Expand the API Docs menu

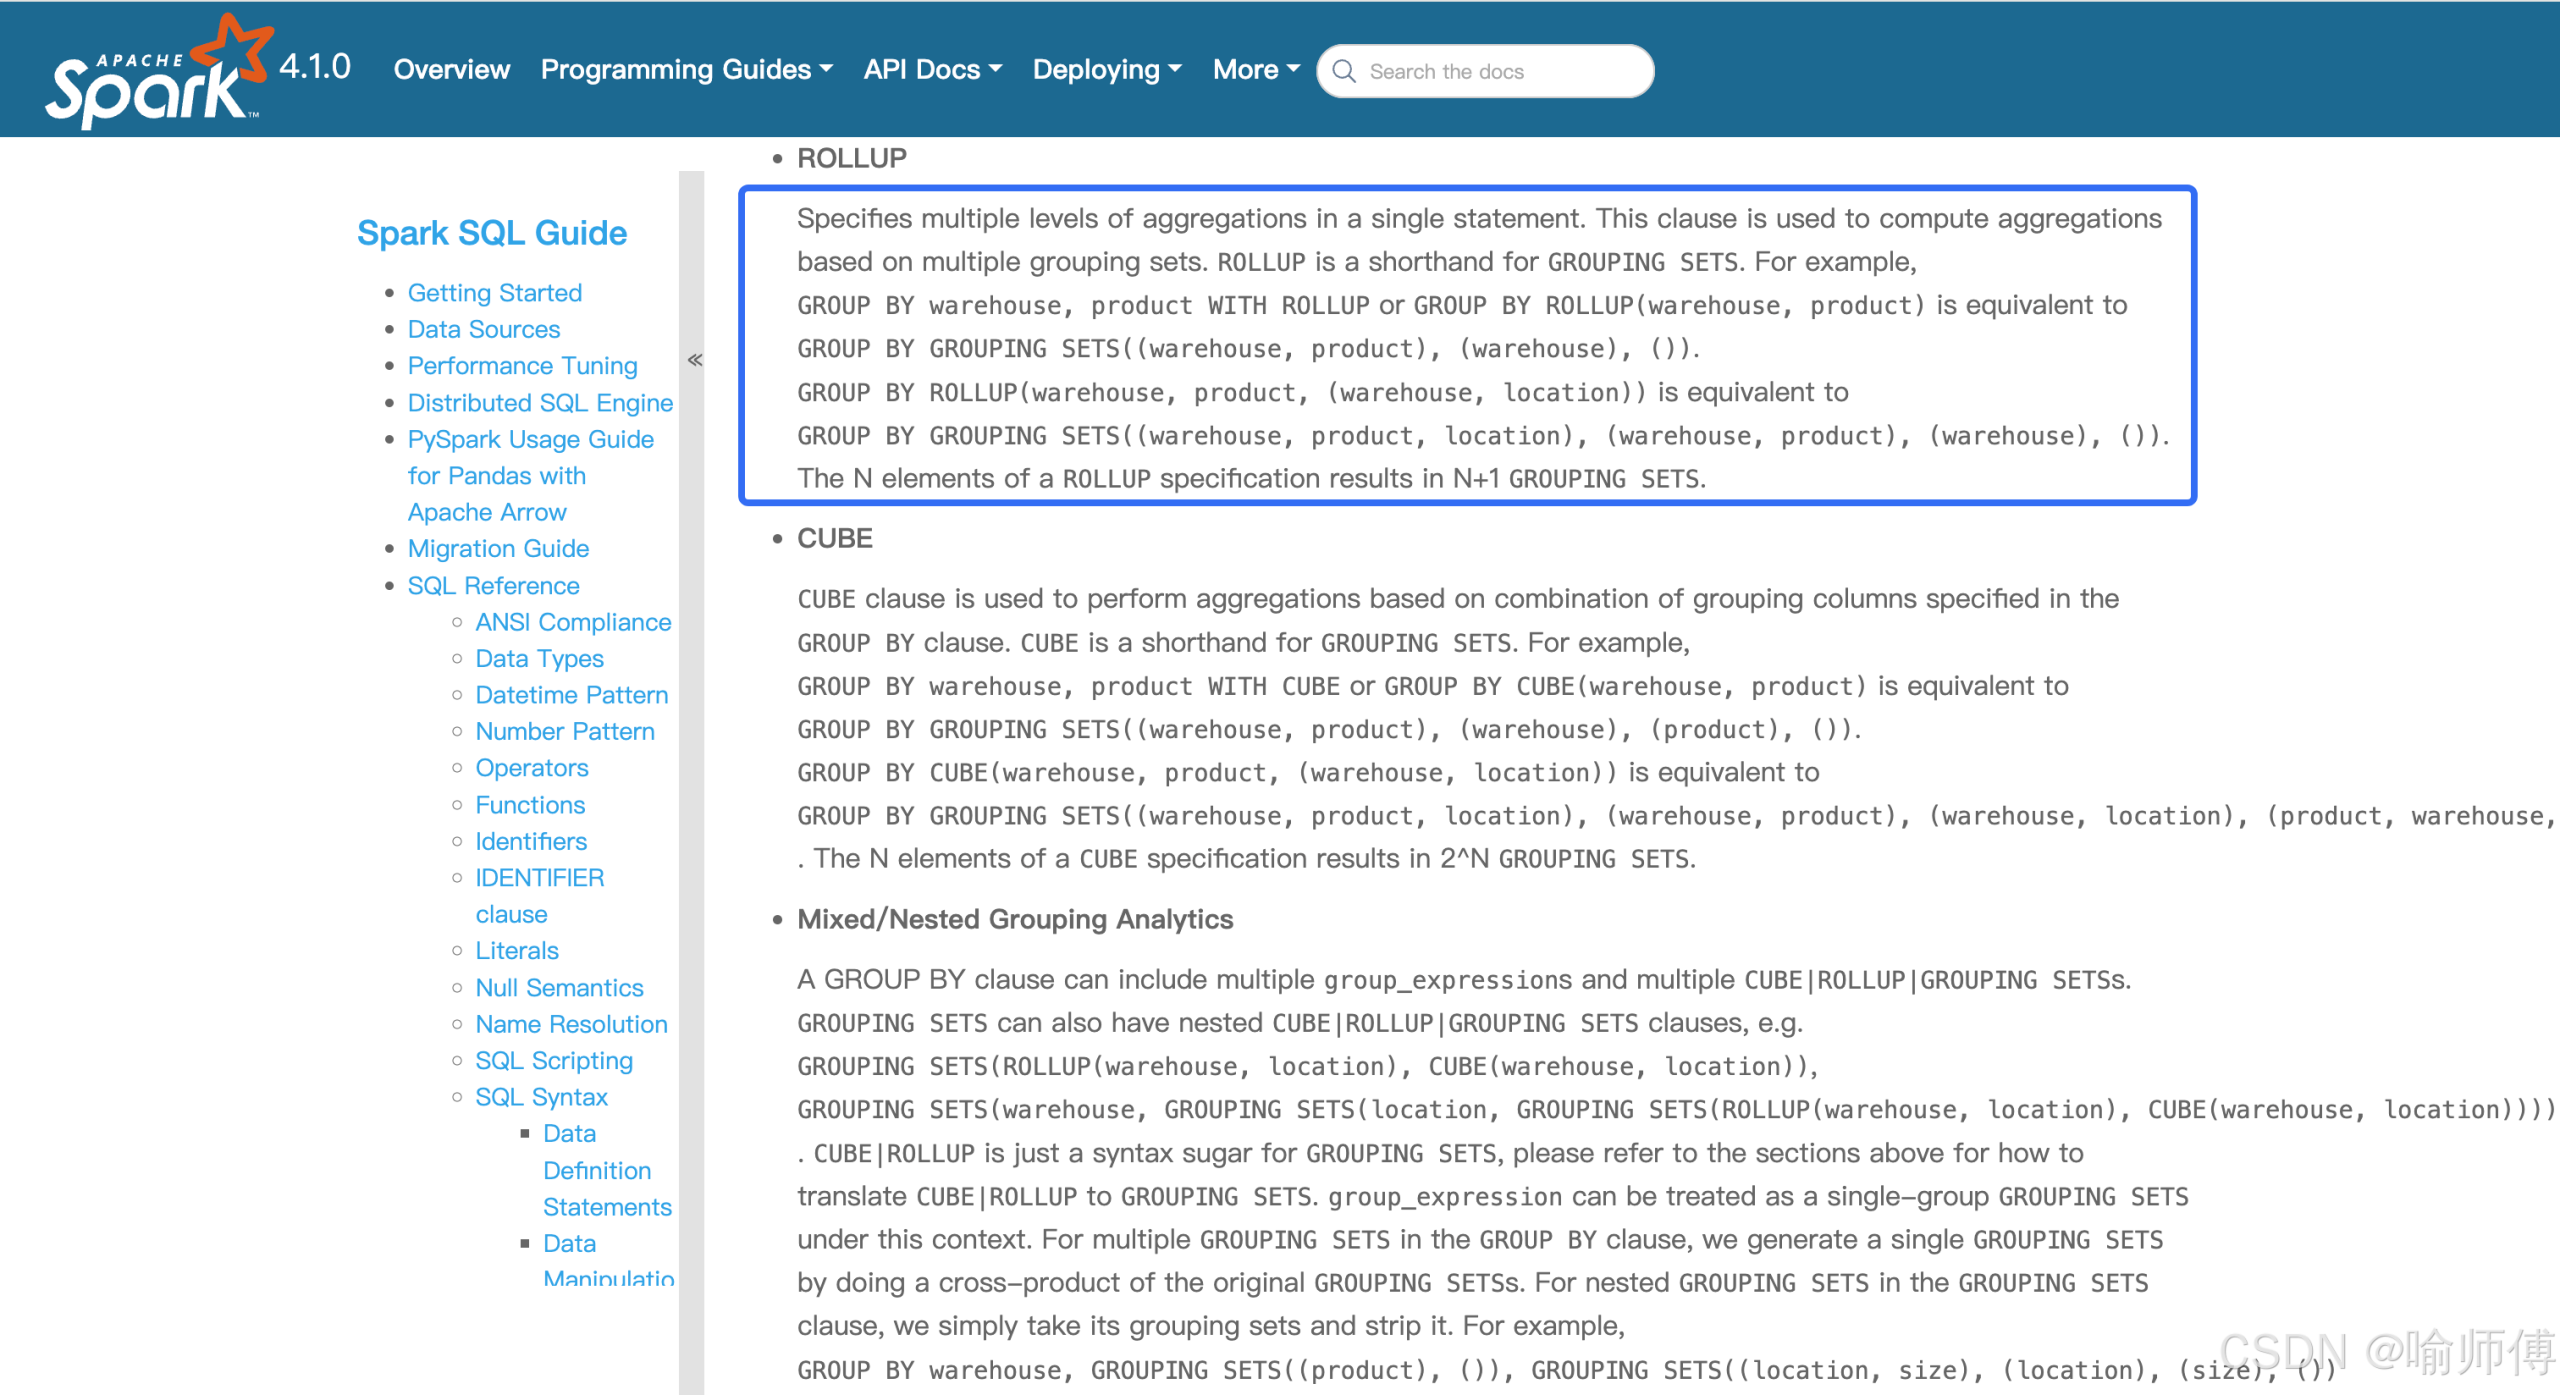coord(932,70)
